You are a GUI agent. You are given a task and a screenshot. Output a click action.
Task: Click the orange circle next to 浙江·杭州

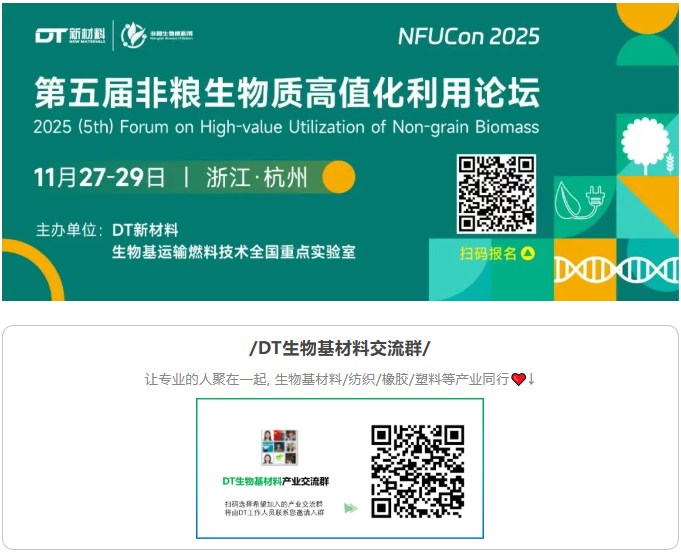[x=339, y=177]
